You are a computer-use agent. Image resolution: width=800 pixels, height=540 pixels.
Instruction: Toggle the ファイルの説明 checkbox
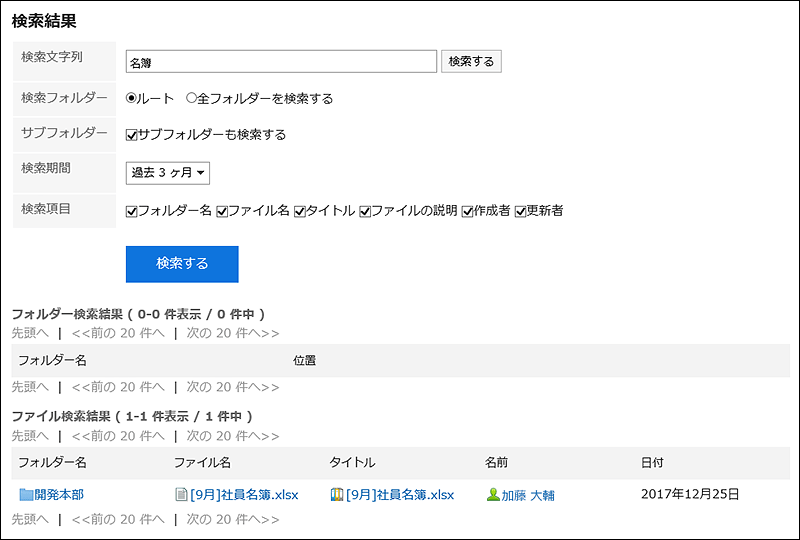click(365, 211)
